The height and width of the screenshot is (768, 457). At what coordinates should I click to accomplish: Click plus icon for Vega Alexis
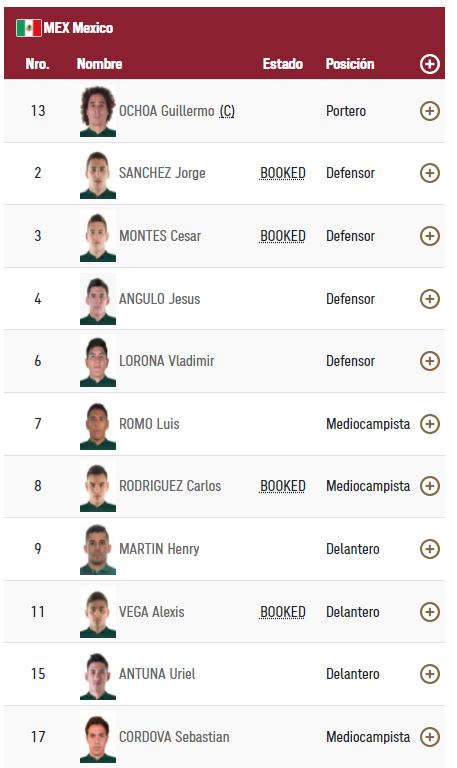[x=430, y=612]
